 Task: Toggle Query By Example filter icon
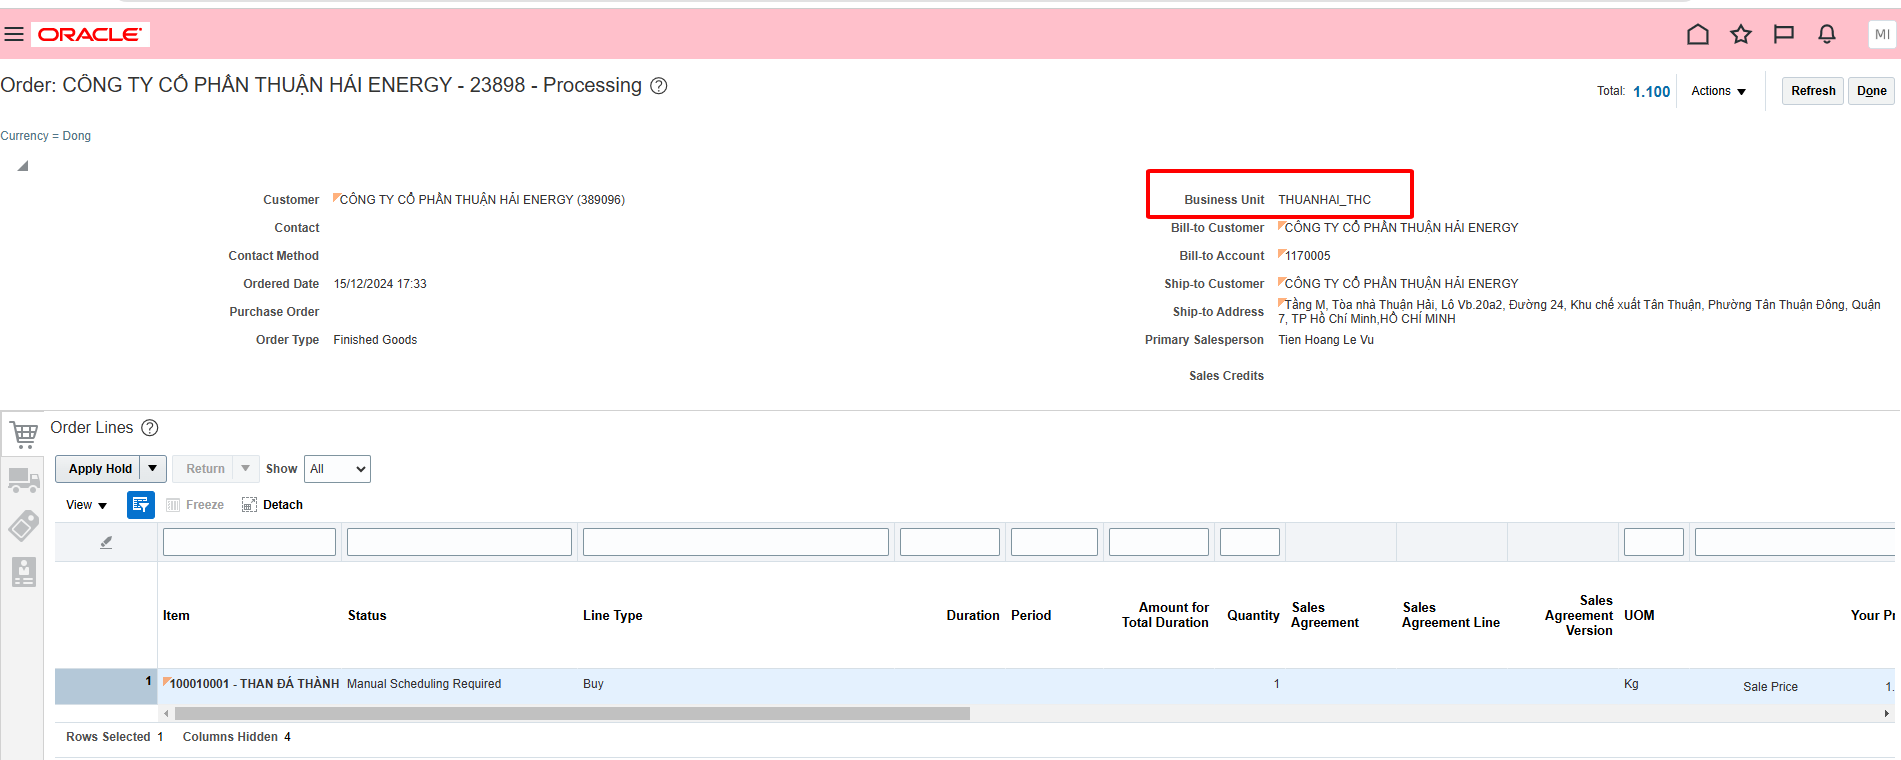pyautogui.click(x=141, y=505)
